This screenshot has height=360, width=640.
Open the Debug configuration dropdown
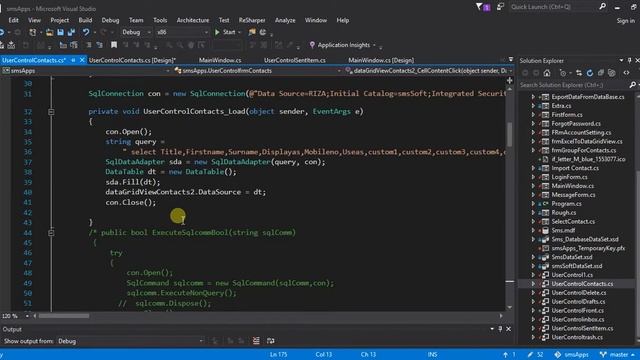pos(136,32)
